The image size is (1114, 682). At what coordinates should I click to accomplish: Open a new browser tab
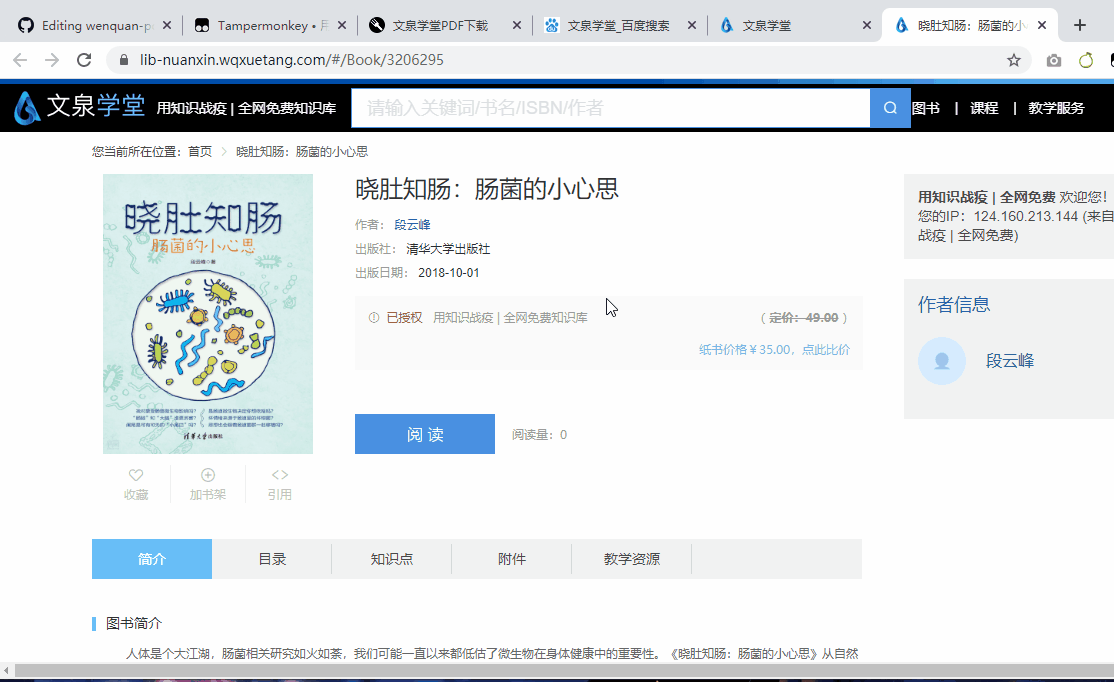(1080, 26)
